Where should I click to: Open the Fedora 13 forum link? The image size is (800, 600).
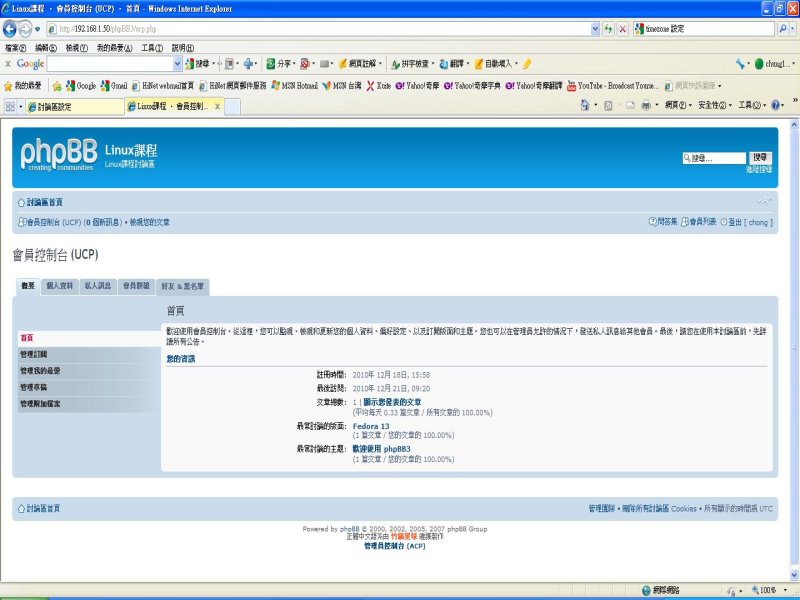pos(371,426)
